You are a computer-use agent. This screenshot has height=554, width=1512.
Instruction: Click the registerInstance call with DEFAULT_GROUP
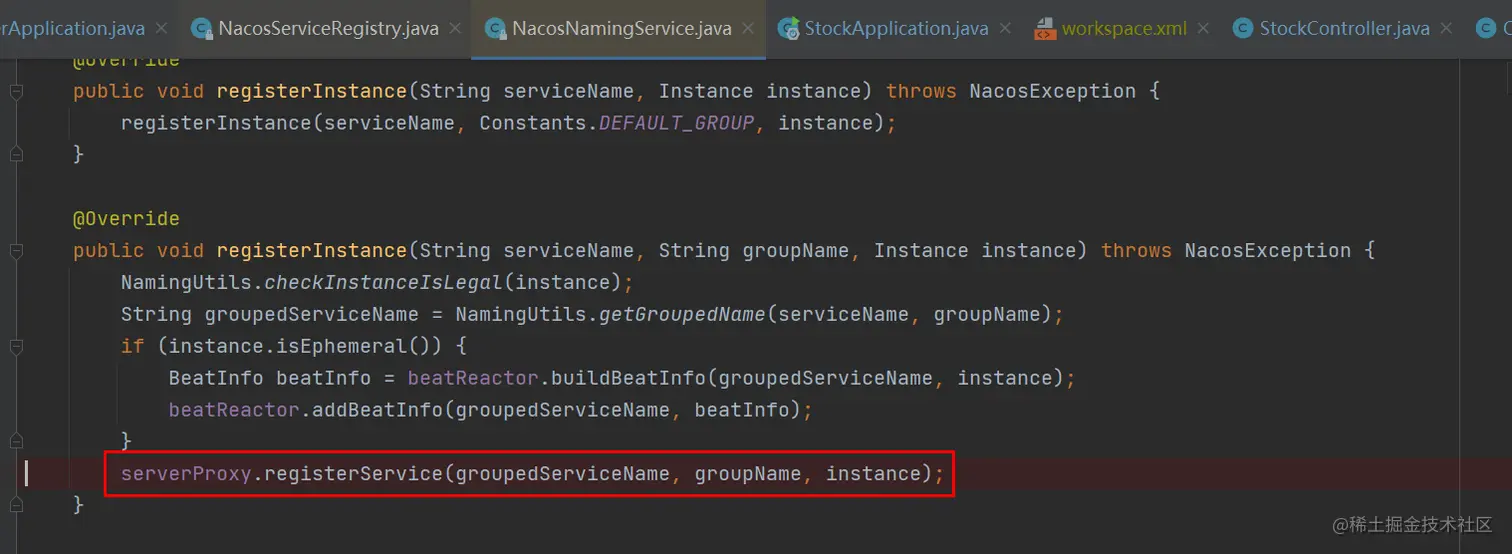point(216,123)
